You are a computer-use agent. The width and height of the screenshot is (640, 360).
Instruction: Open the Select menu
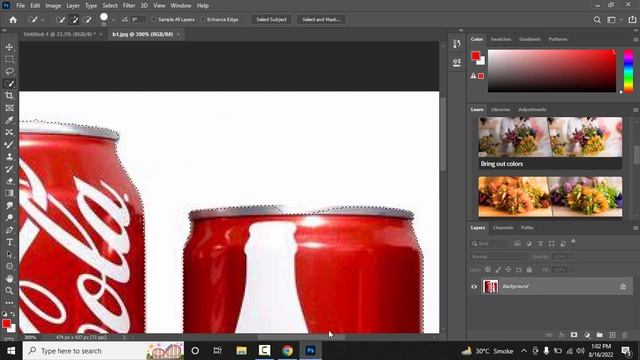[x=110, y=6]
